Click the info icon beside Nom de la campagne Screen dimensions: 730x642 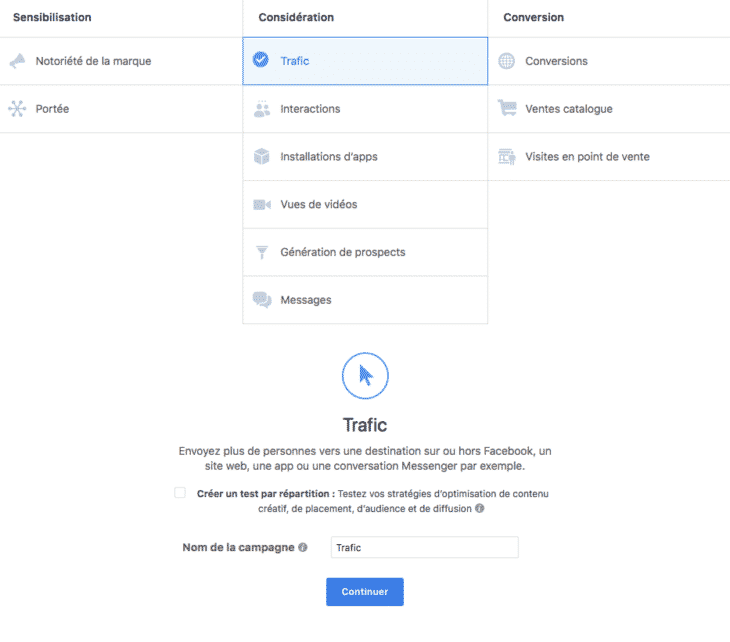pos(304,548)
